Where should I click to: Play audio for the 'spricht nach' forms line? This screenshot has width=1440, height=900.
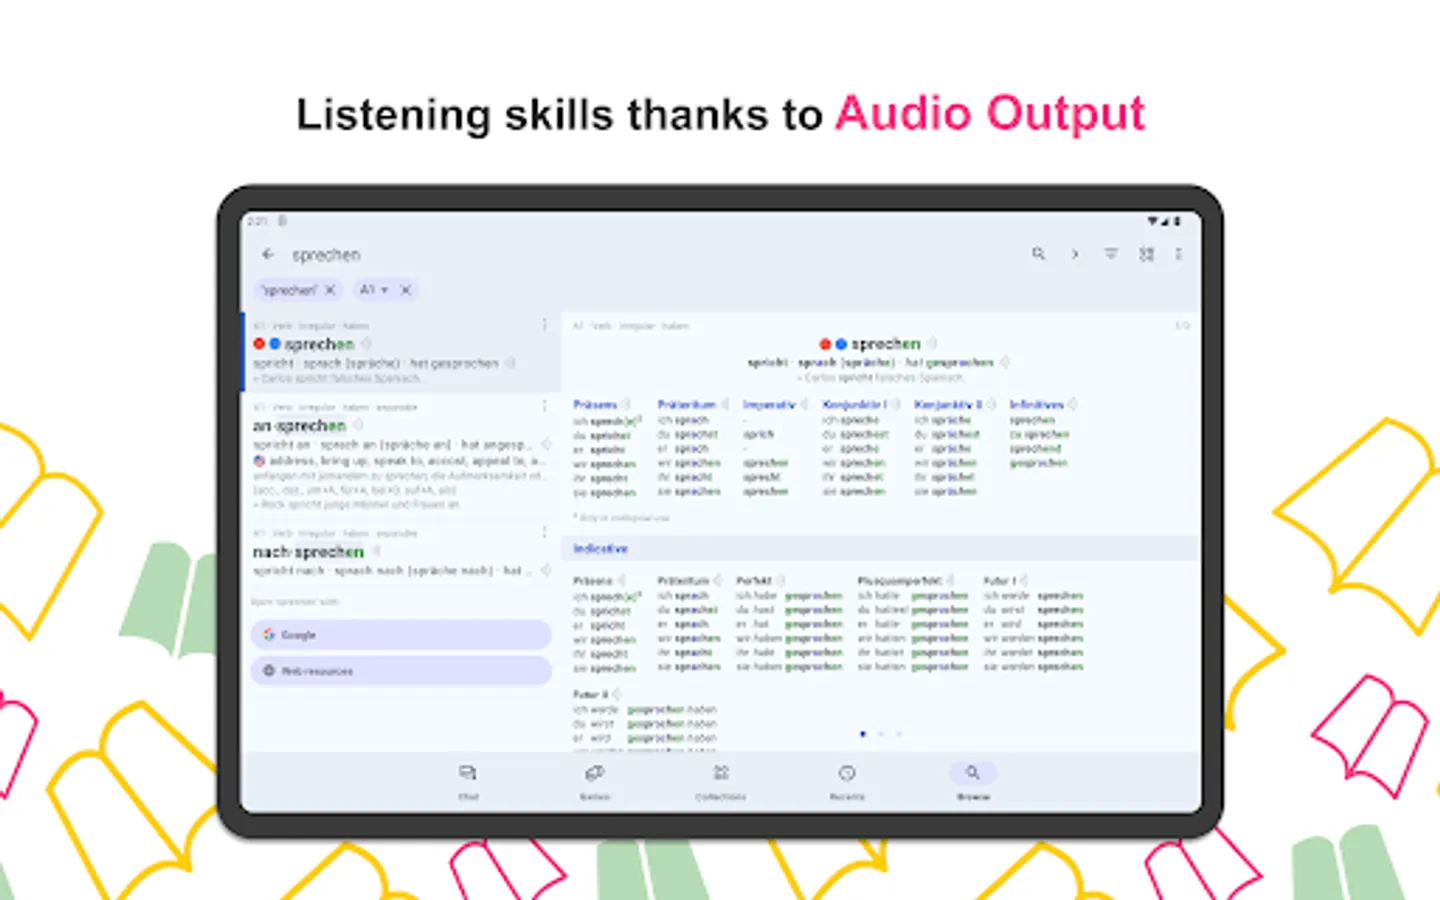pyautogui.click(x=546, y=570)
